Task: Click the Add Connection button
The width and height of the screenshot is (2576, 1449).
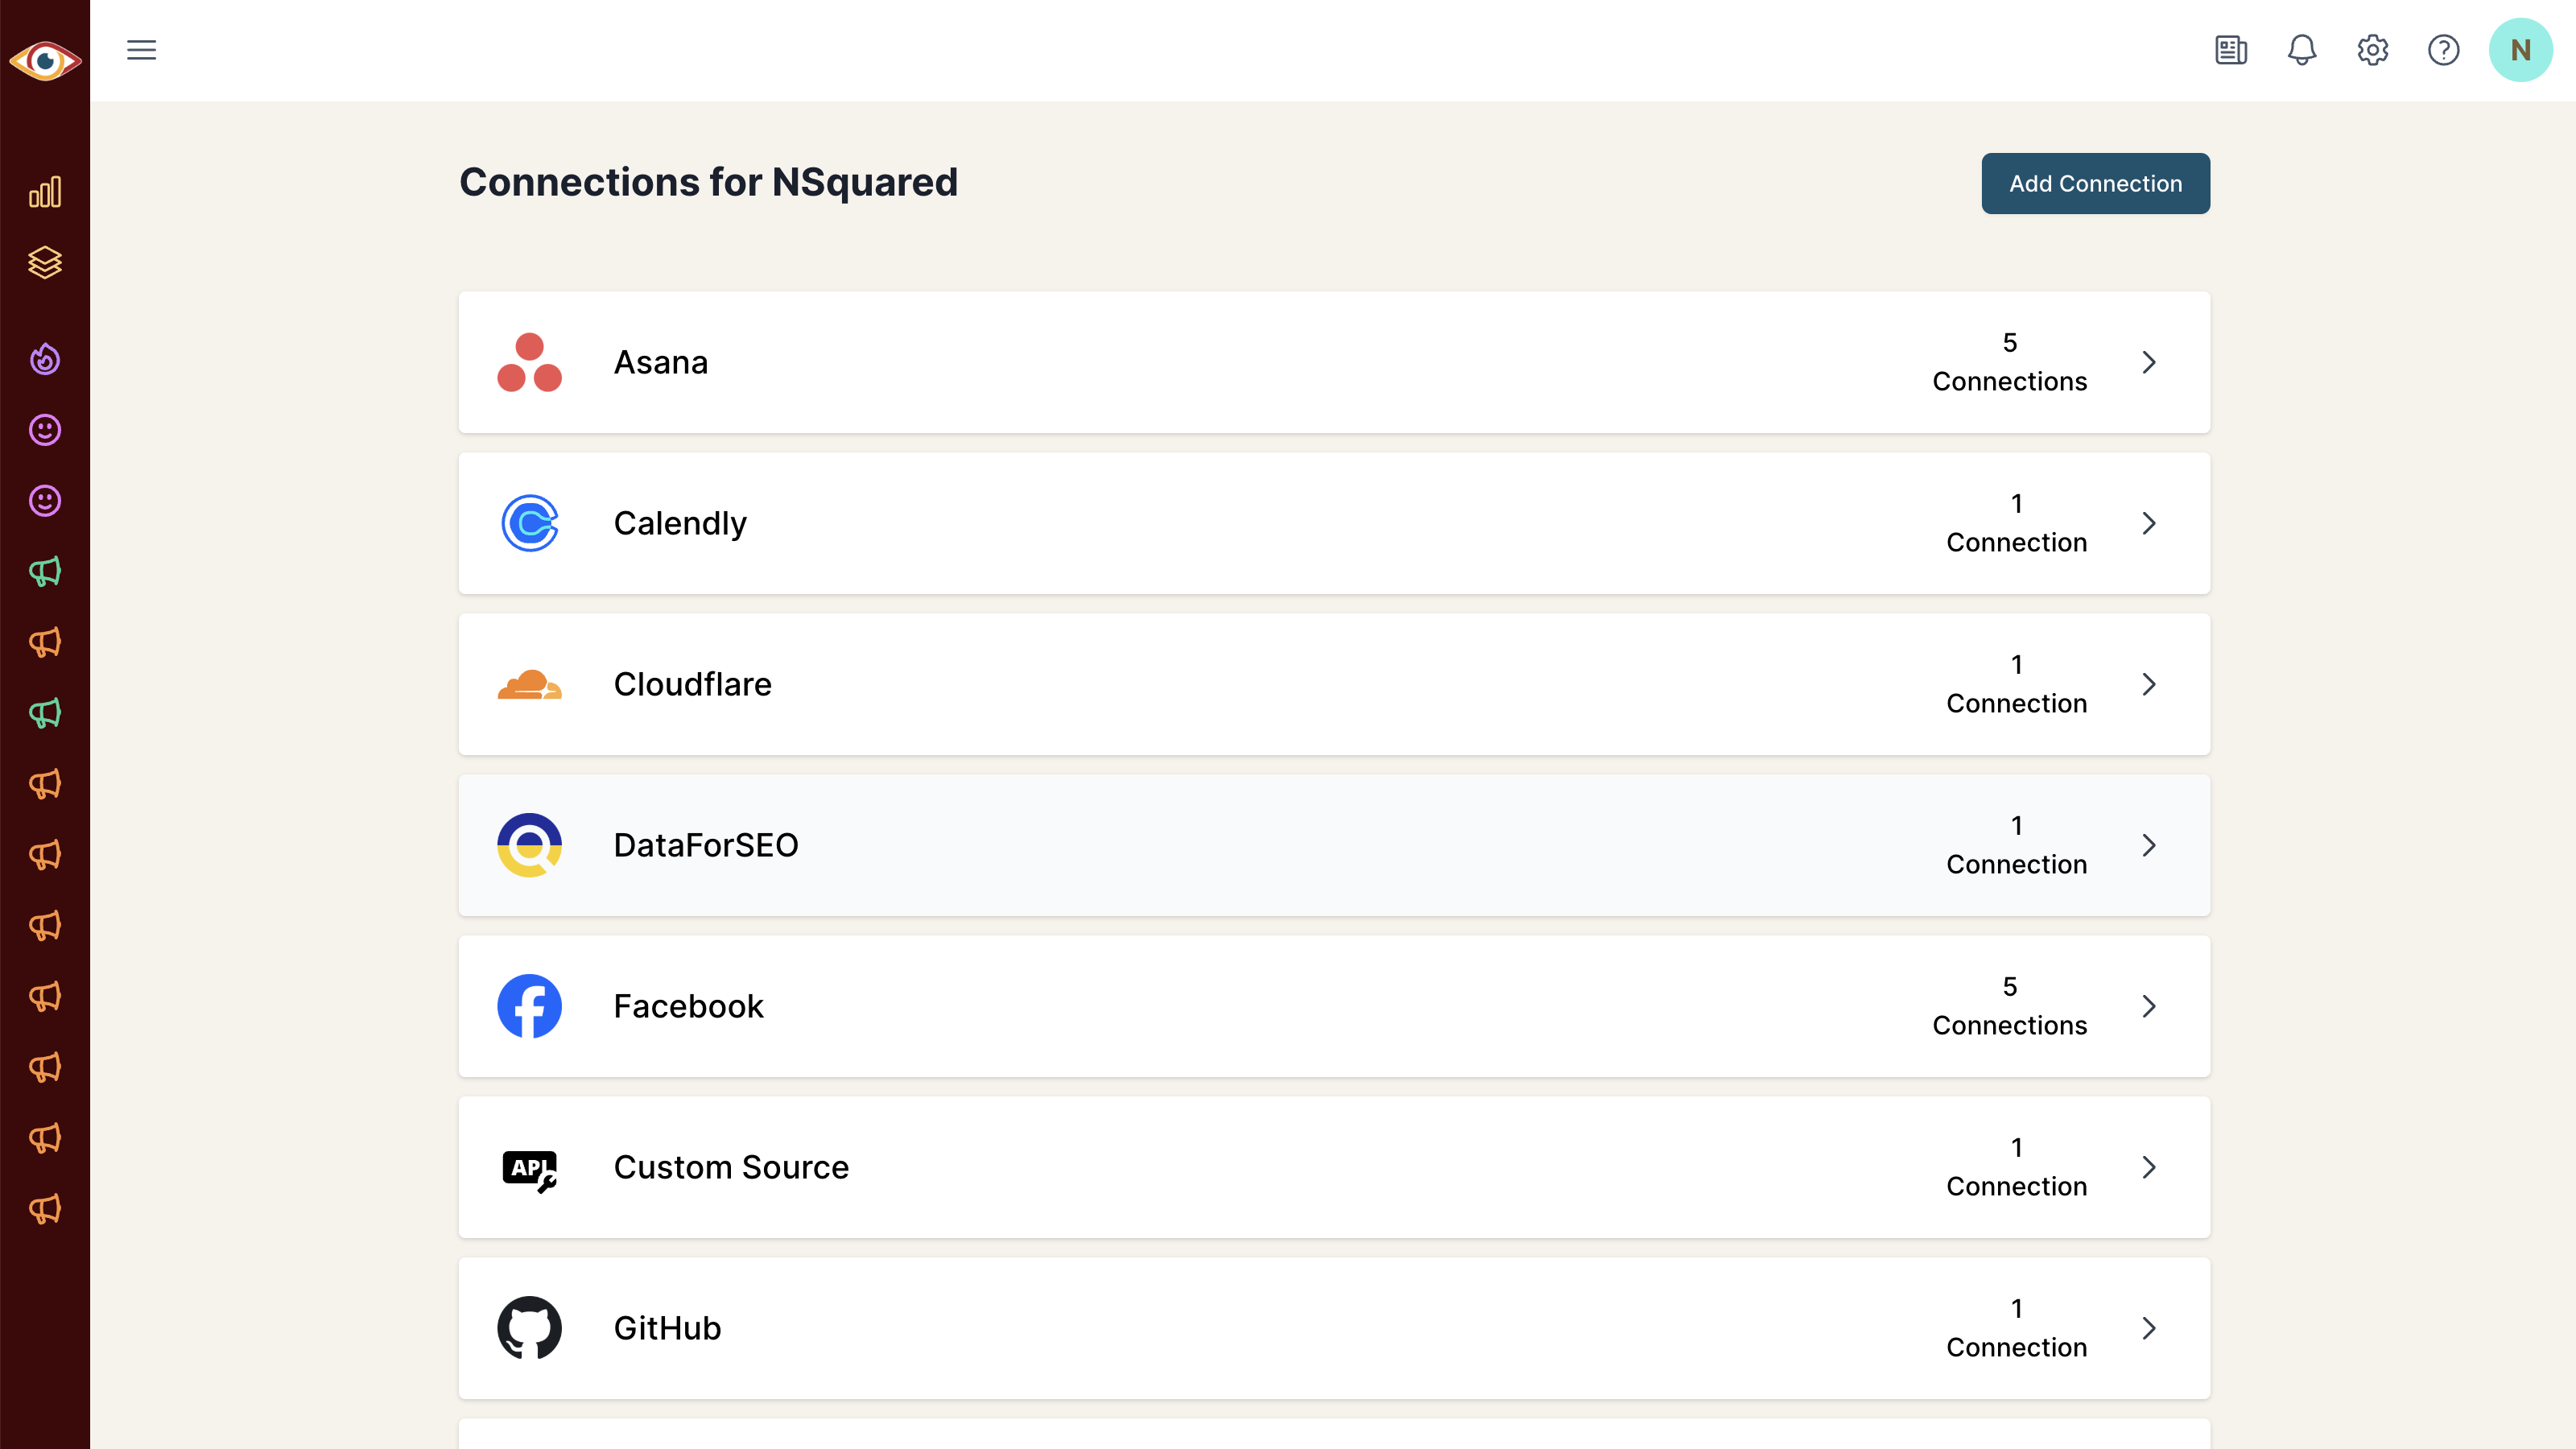Action: 2096,183
